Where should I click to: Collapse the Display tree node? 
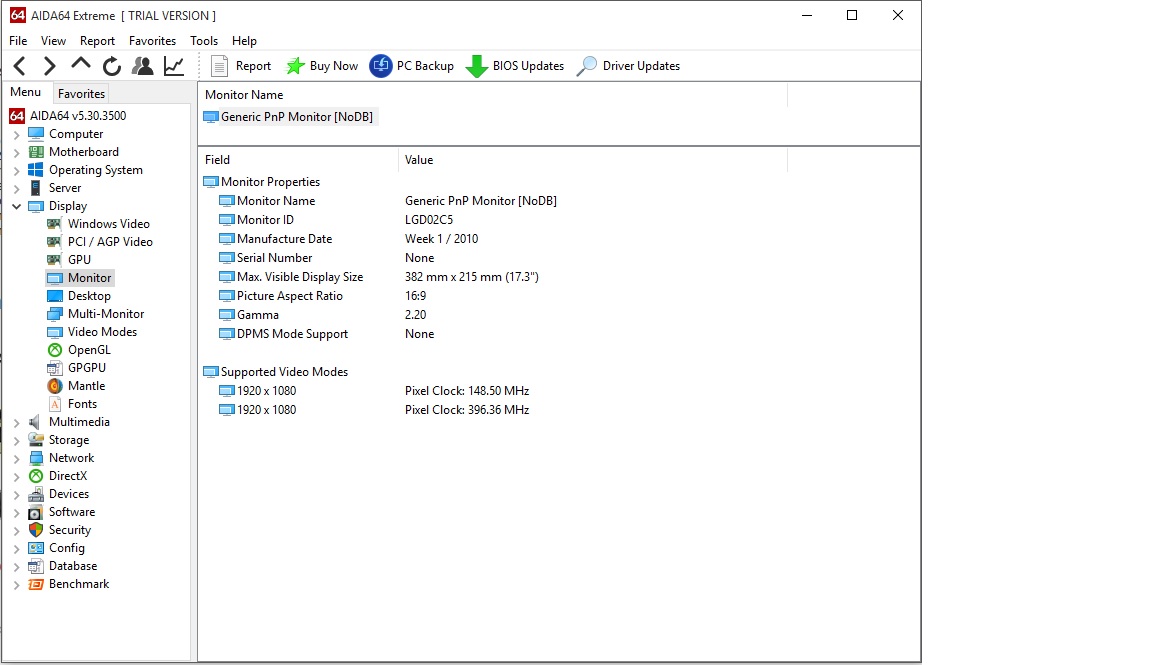pos(17,206)
